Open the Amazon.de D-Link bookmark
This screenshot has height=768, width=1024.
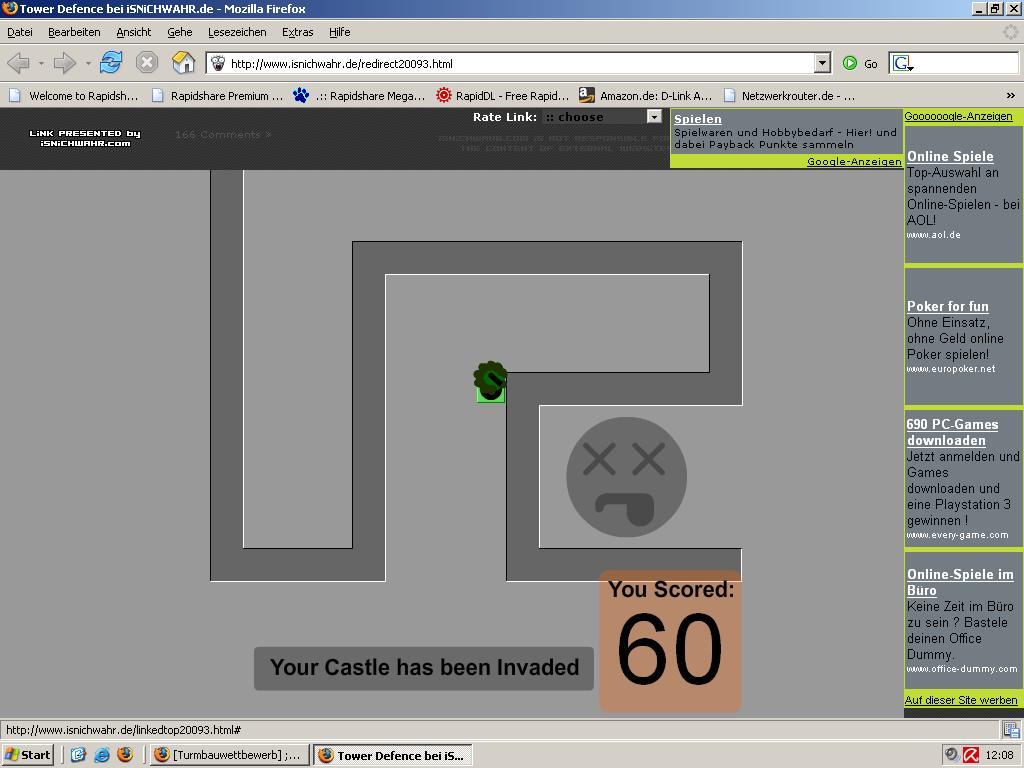point(646,96)
